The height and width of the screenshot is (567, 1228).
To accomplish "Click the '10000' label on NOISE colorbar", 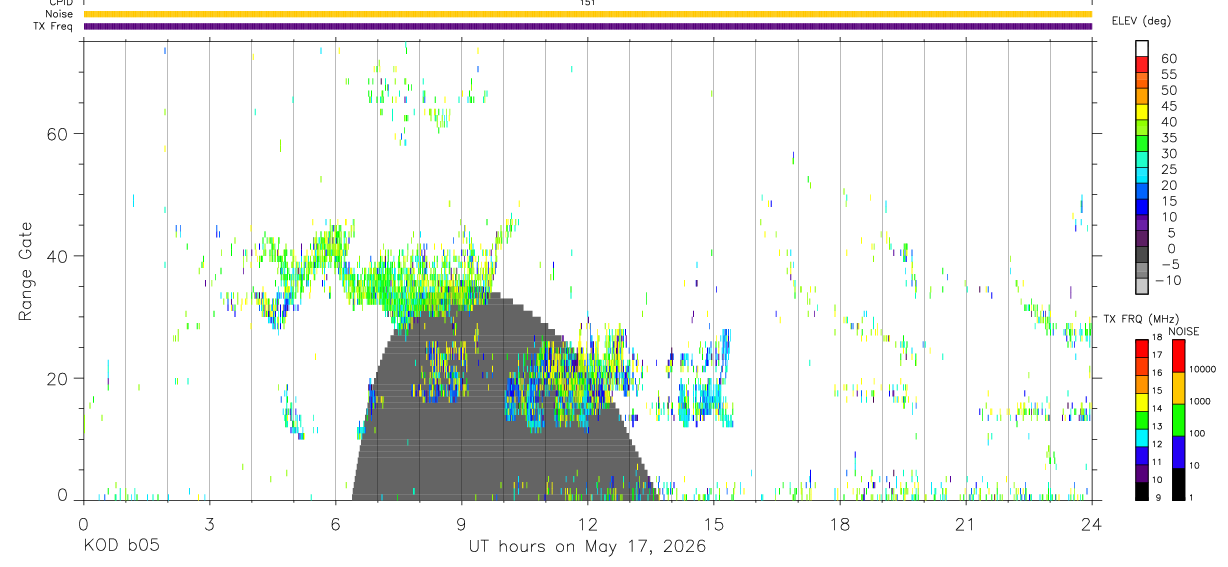I will point(1205,369).
